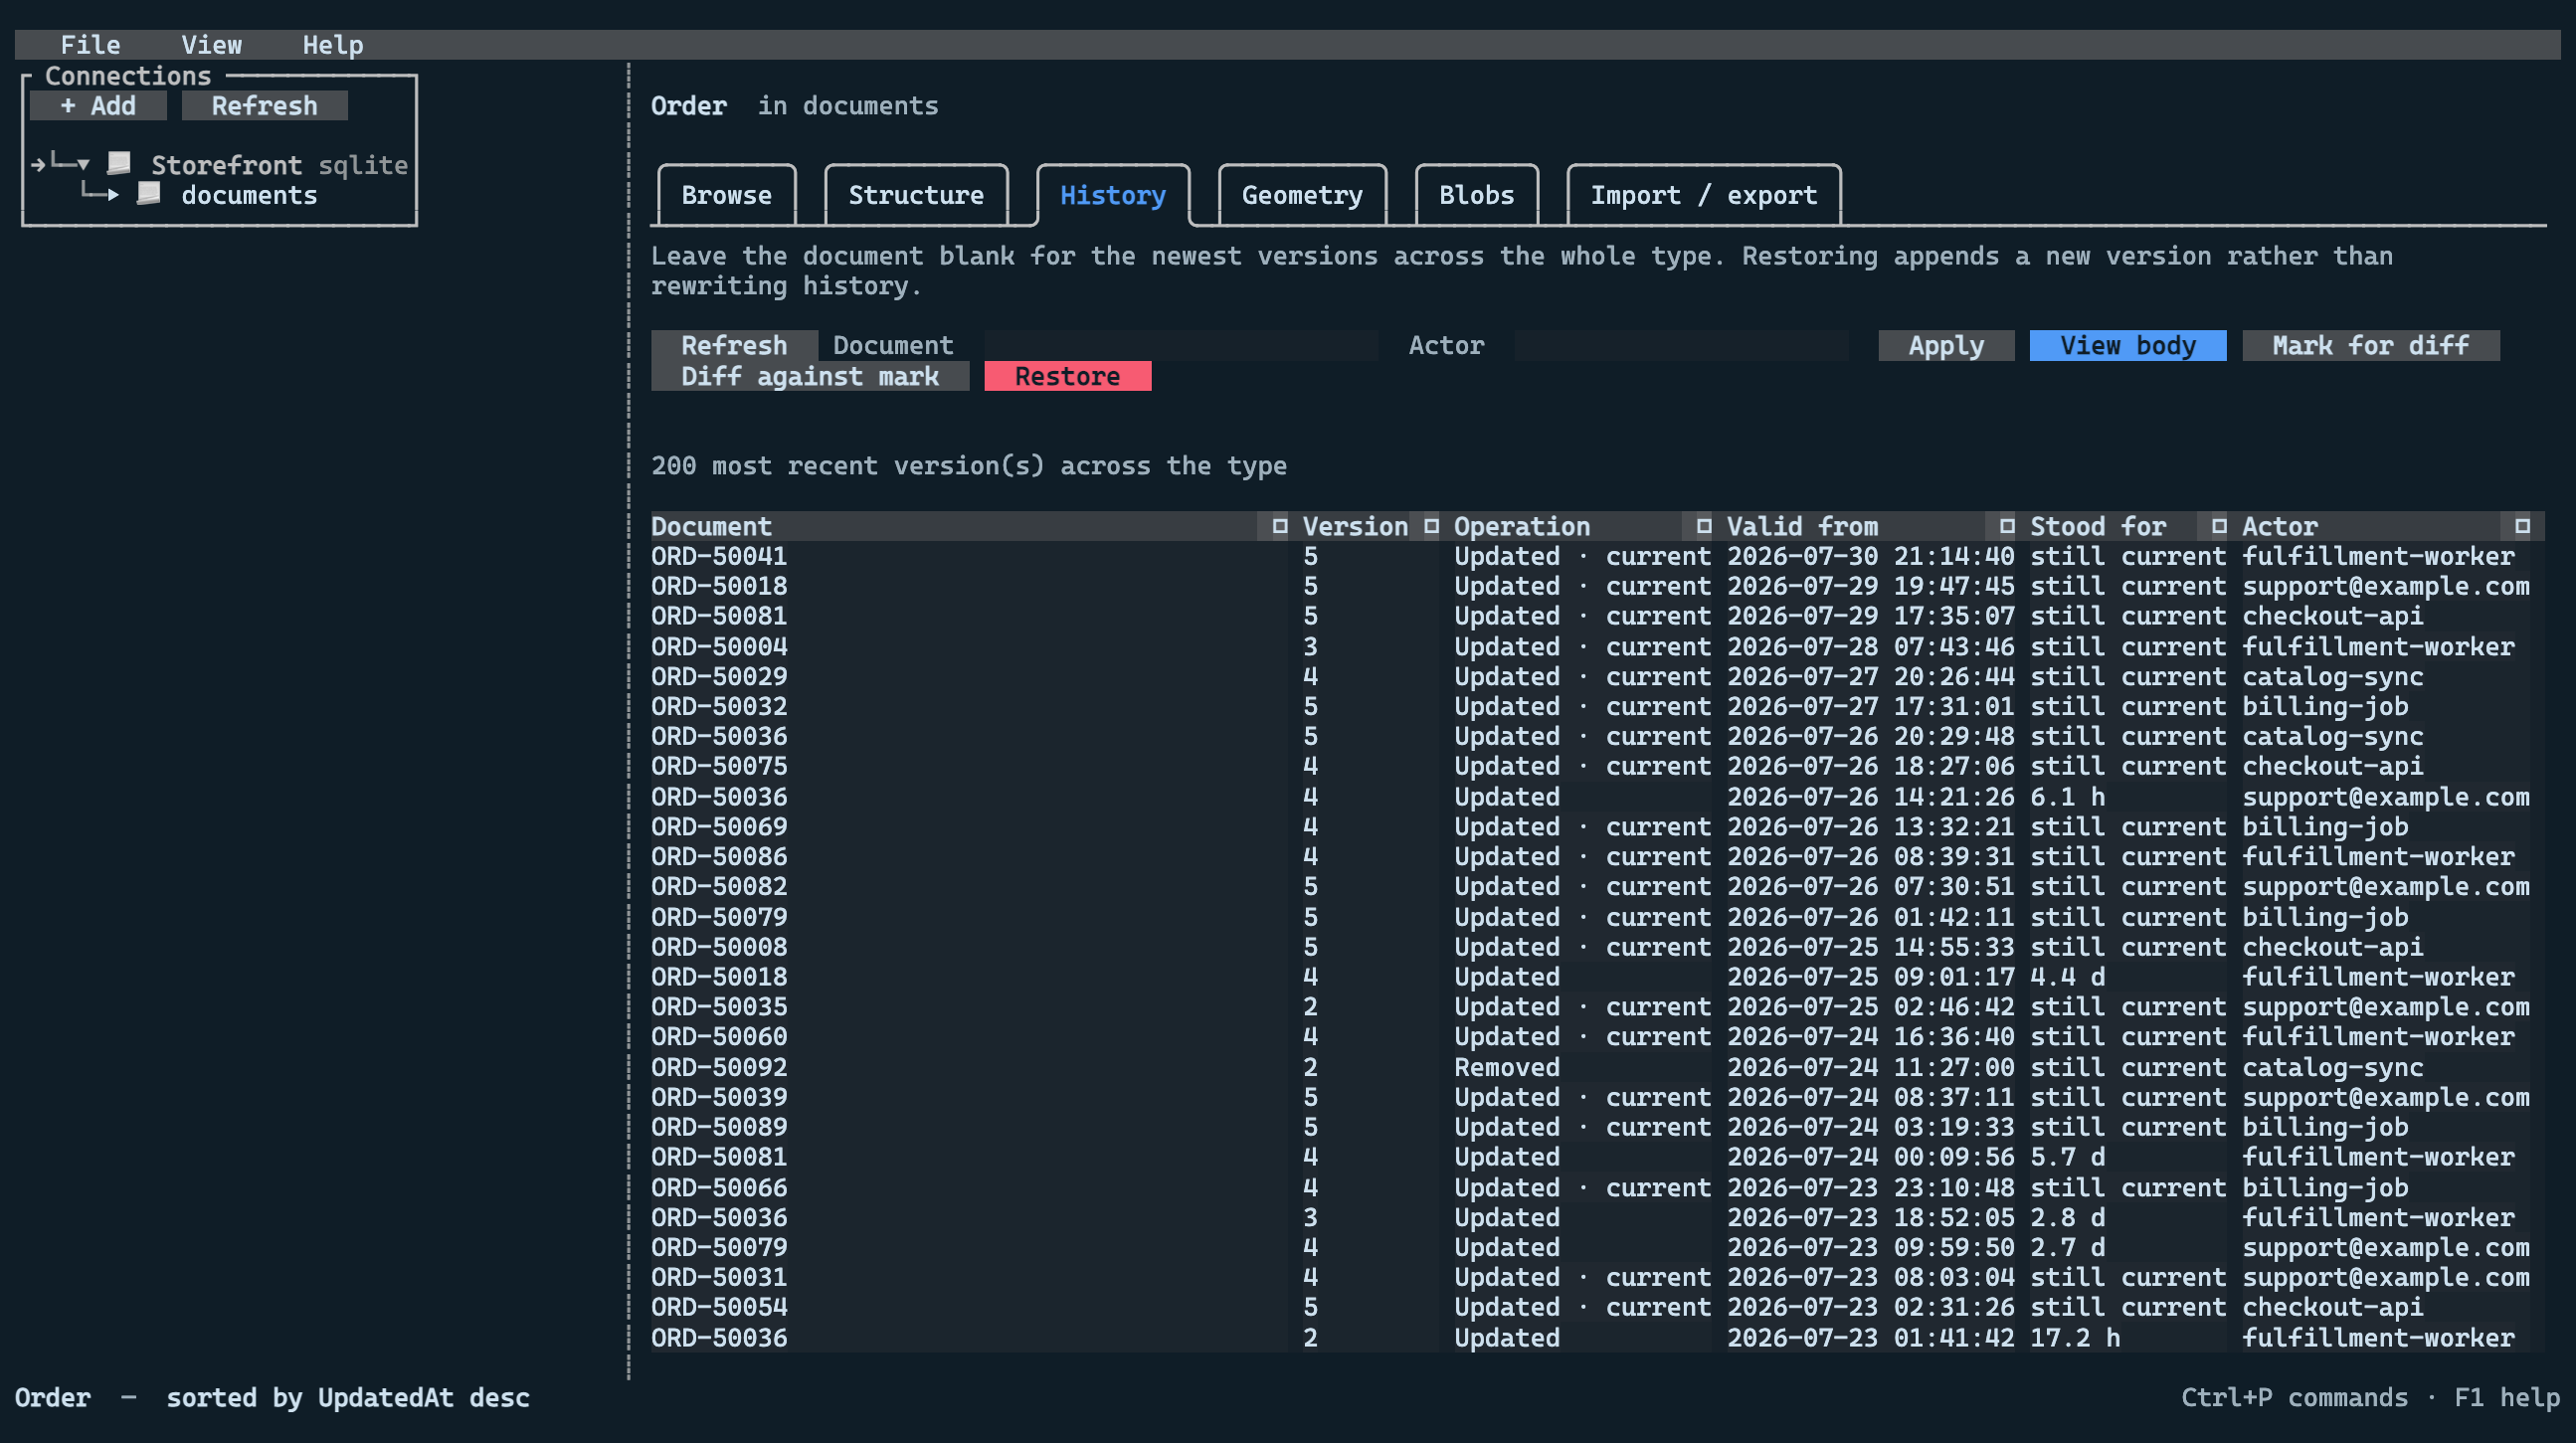Click timestamp 2026-07-29 19:47:45
The height and width of the screenshot is (1443, 2576).
pos(1870,586)
